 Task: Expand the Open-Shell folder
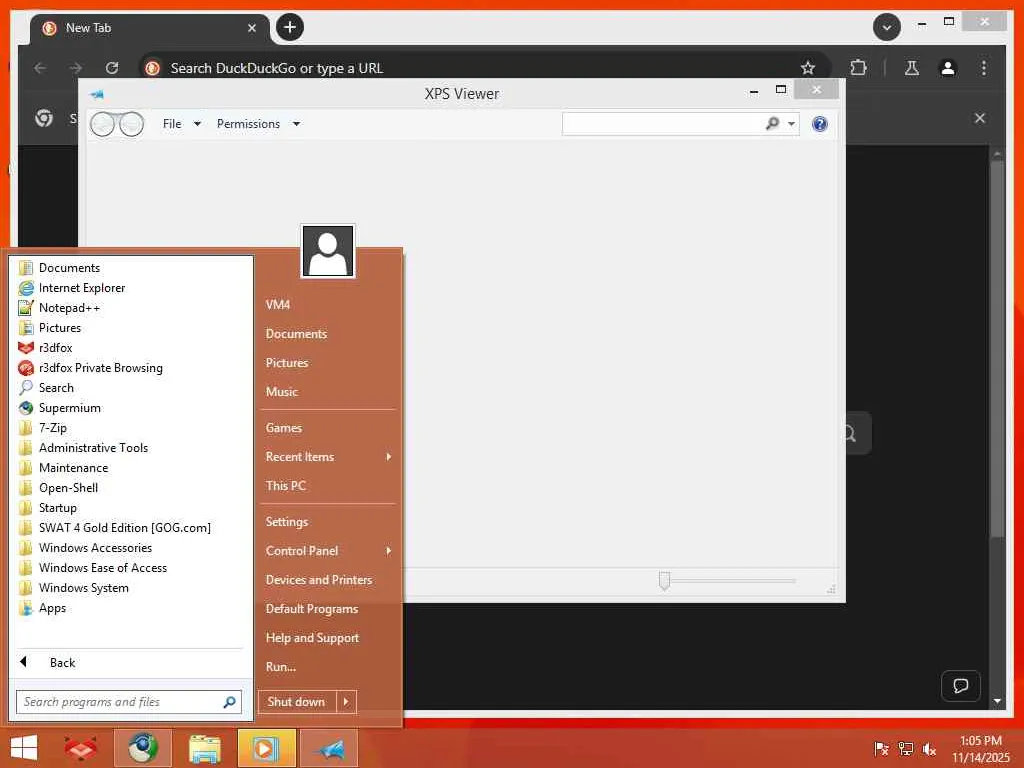pos(68,488)
